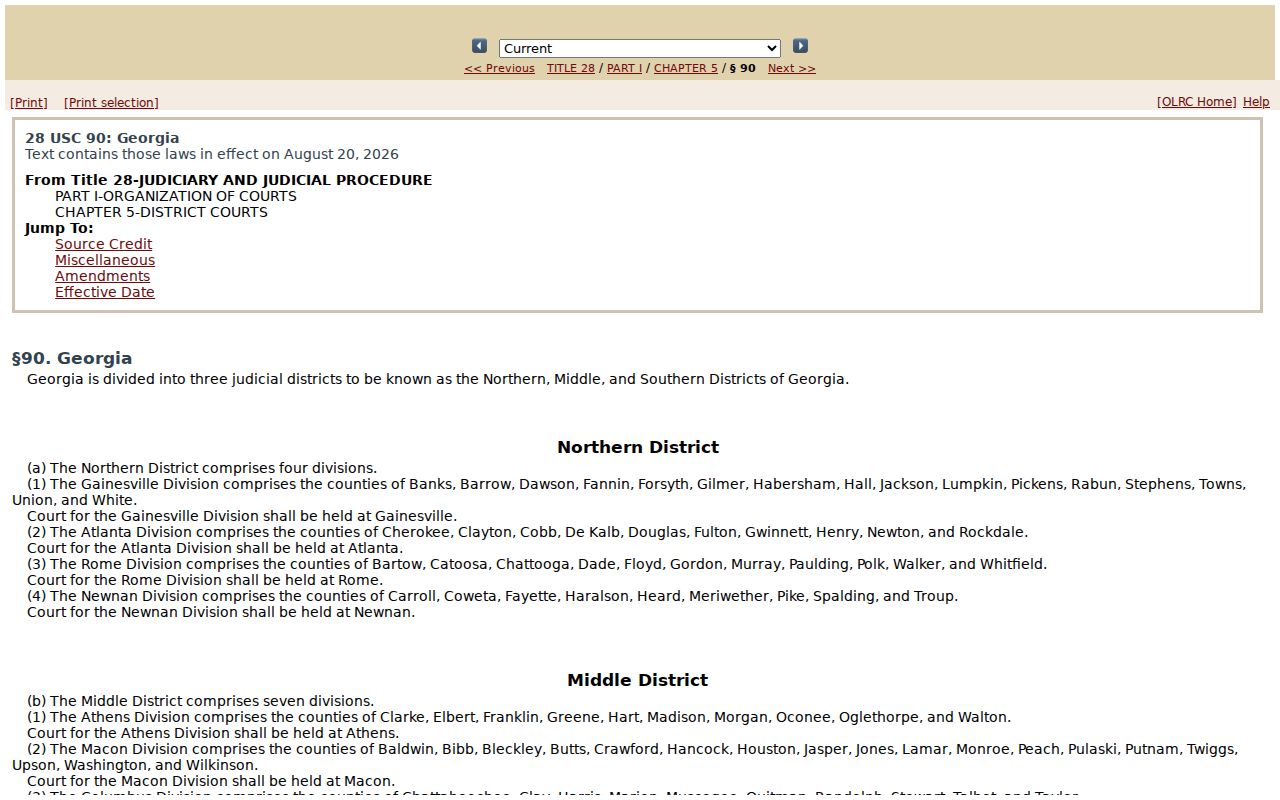Click "Court for the Newnan Division" line
Viewport: 1280px width, 800px height.
221,612
